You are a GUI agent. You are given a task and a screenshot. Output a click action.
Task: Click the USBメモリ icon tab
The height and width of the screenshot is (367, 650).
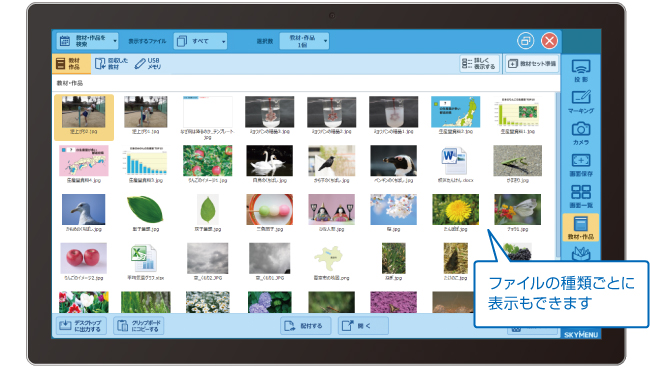point(148,63)
